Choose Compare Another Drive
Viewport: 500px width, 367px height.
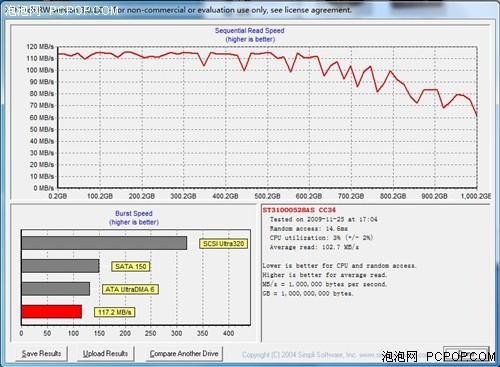coord(184,354)
